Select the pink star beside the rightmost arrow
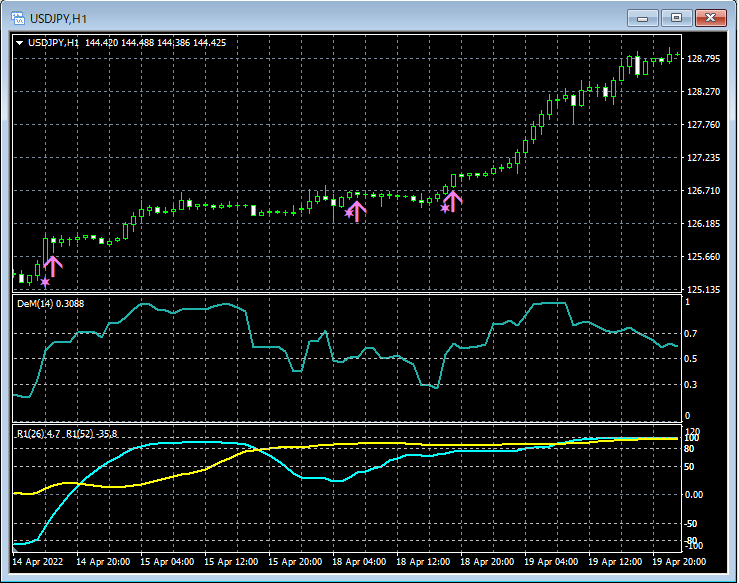Image resolution: width=739 pixels, height=583 pixels. coord(444,209)
